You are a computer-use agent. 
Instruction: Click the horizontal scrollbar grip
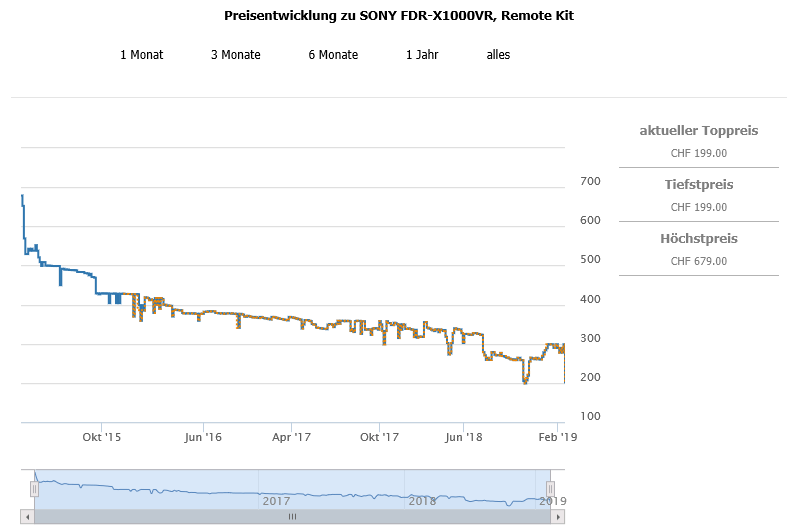(x=293, y=517)
